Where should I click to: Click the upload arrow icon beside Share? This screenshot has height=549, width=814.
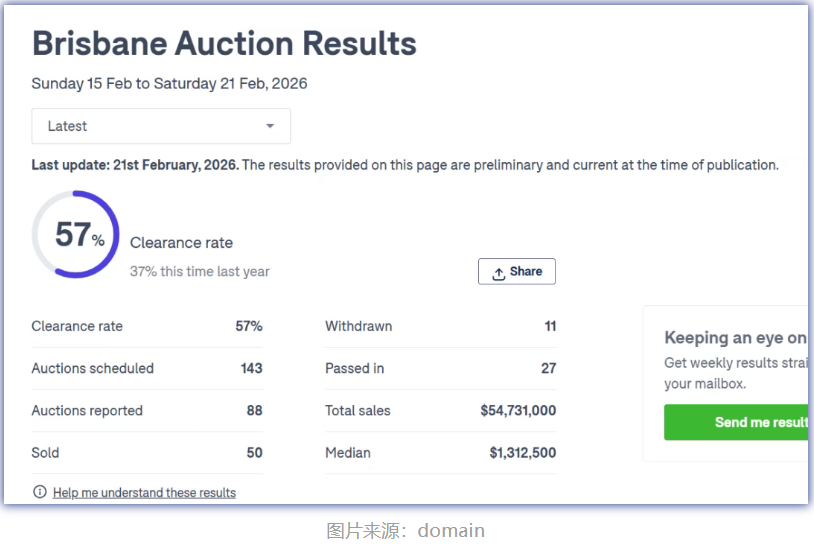(498, 272)
